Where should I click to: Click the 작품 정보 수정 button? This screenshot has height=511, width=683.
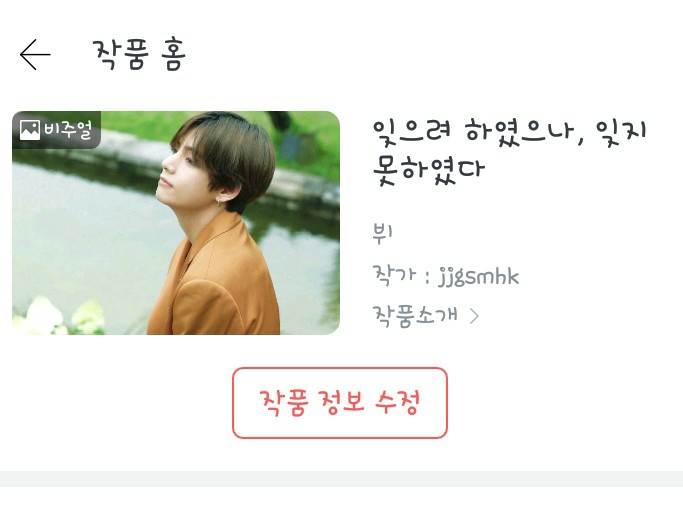click(340, 403)
